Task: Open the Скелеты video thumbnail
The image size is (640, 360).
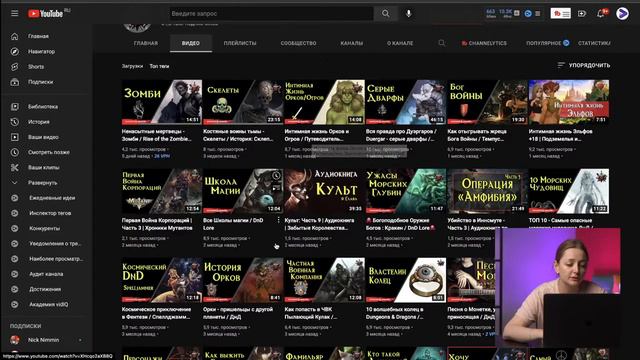Action: click(243, 102)
